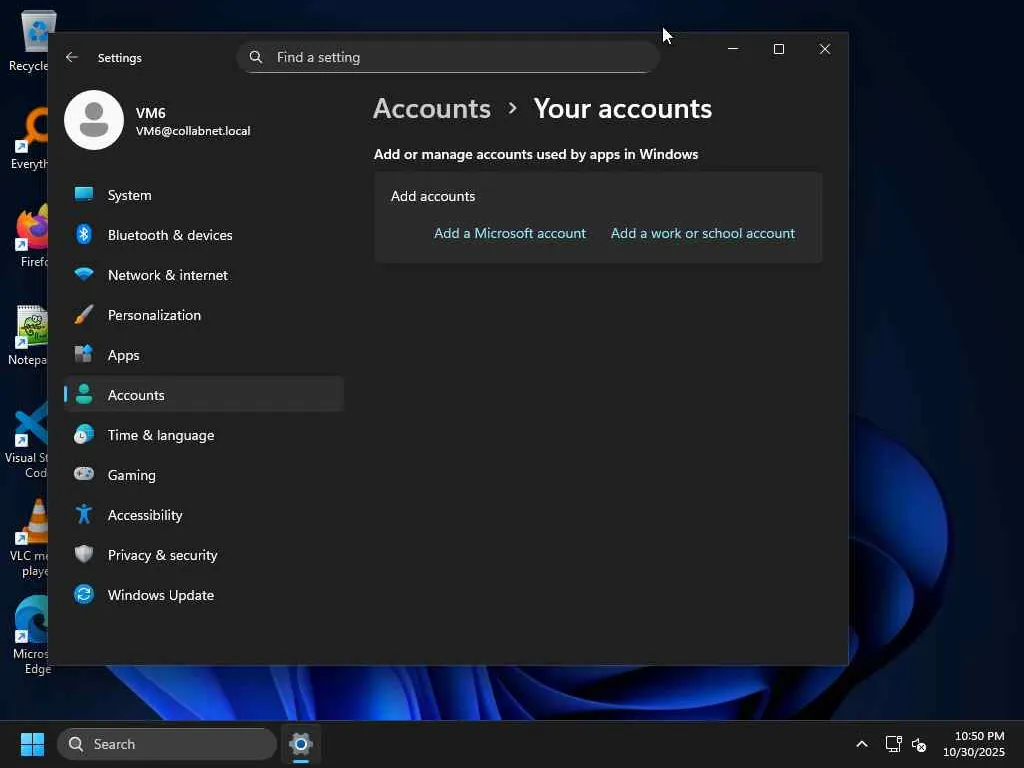The image size is (1024, 768).
Task: Click the Accounts person icon
Action: pyautogui.click(x=84, y=394)
